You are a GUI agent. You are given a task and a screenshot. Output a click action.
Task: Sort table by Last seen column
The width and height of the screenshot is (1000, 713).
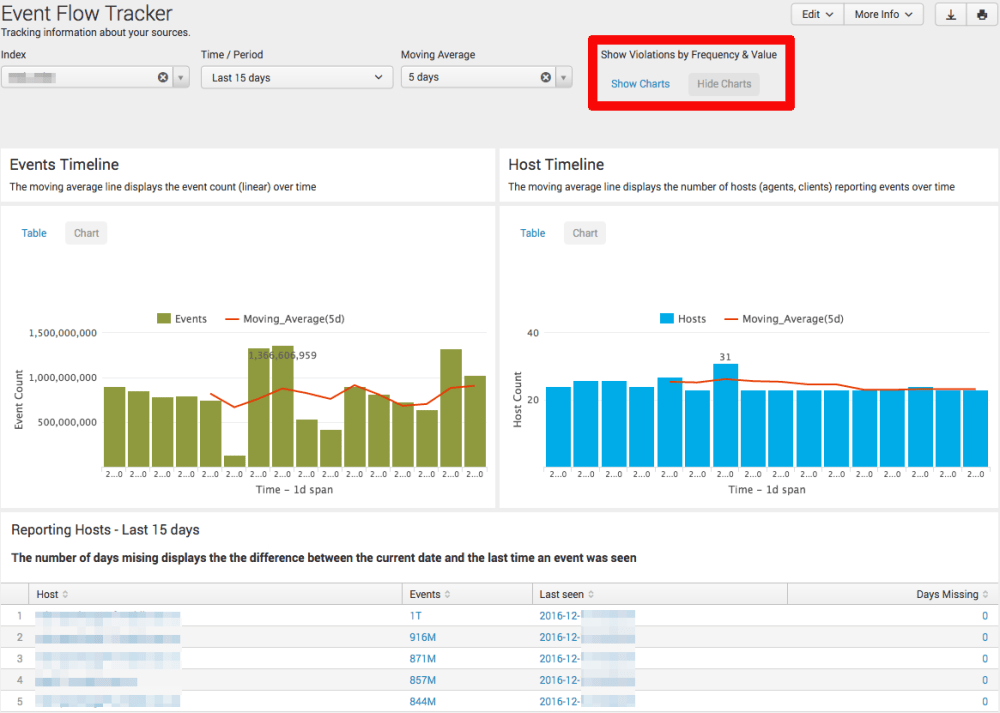tap(567, 595)
